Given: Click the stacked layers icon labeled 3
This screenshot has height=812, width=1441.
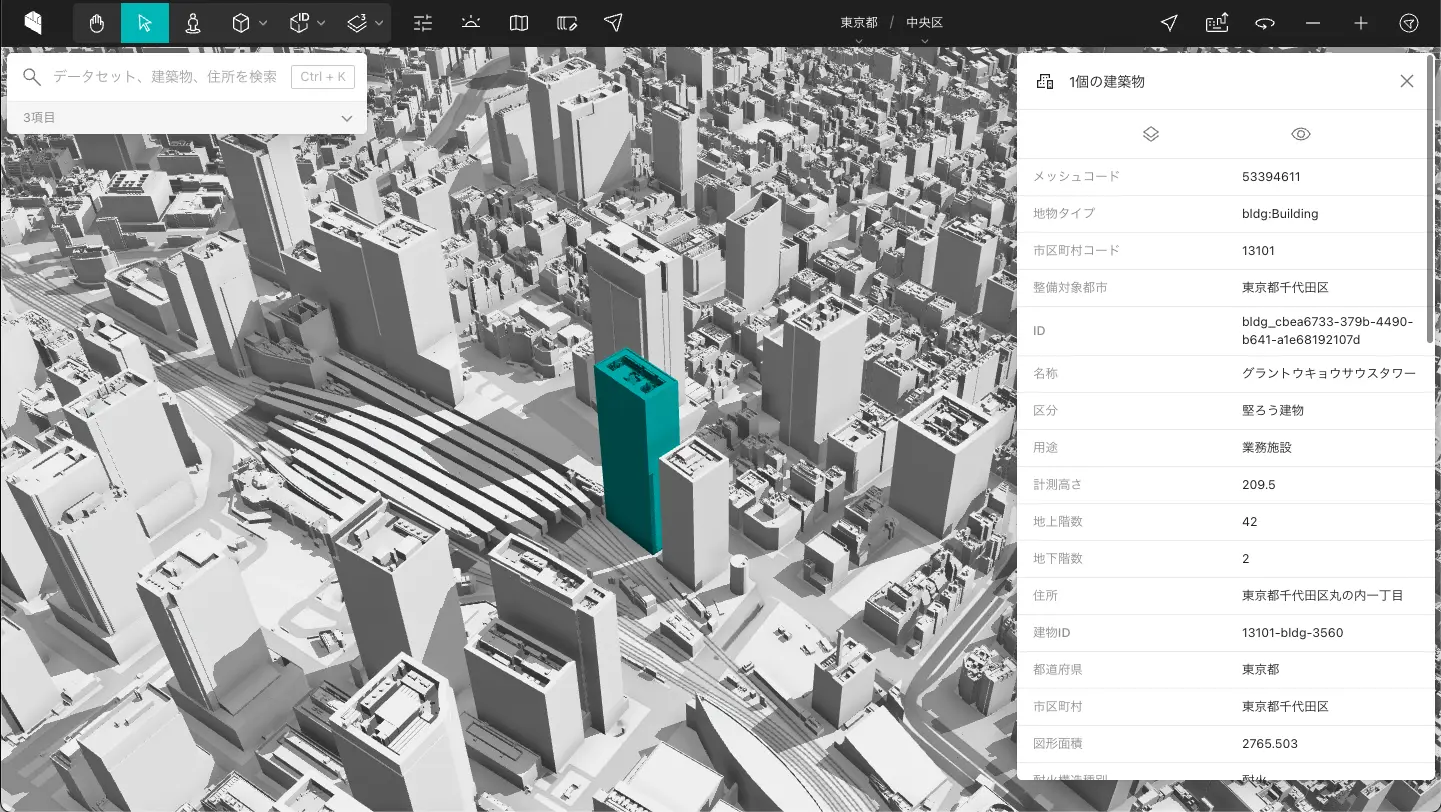Looking at the screenshot, I should (358, 23).
